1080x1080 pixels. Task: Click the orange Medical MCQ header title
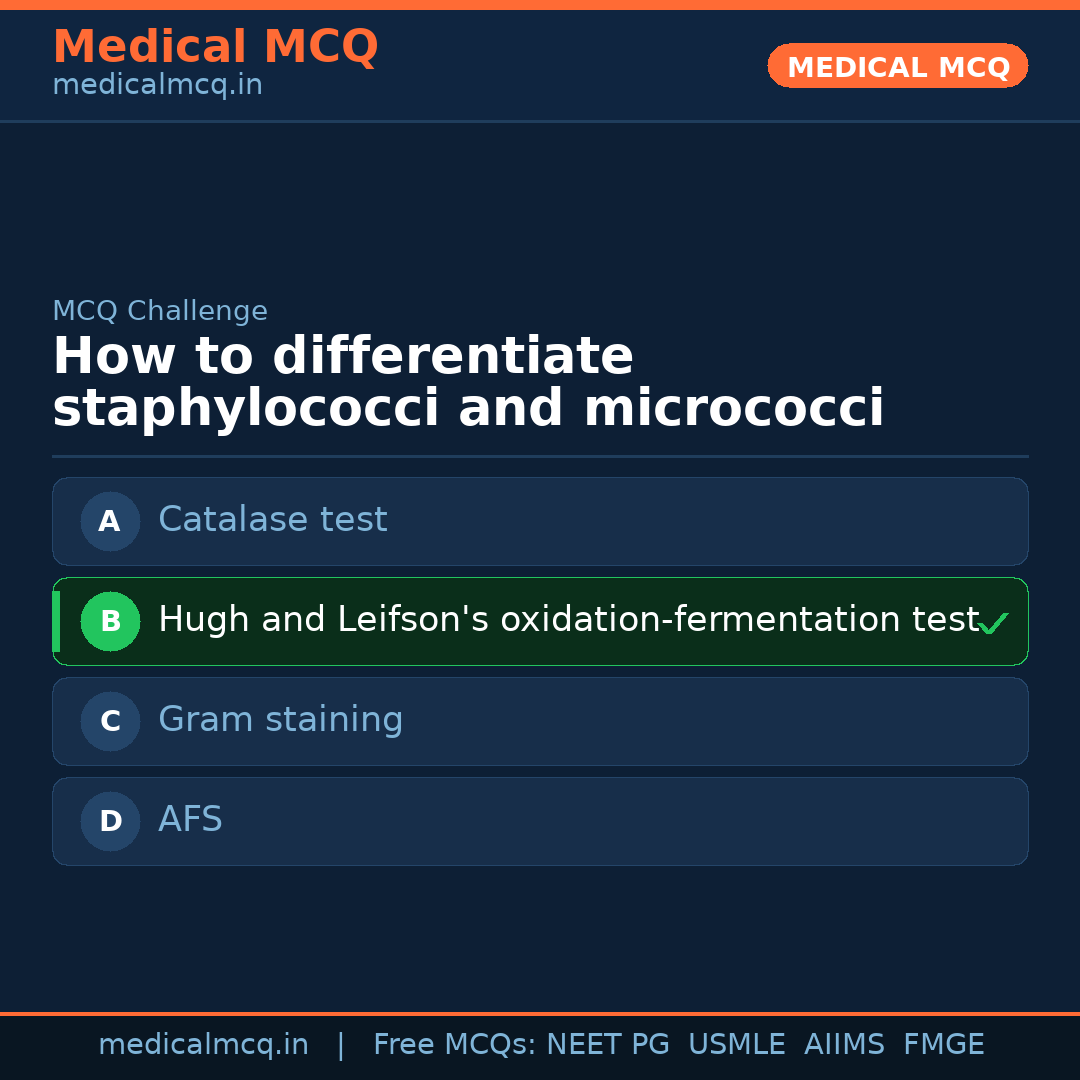click(215, 46)
